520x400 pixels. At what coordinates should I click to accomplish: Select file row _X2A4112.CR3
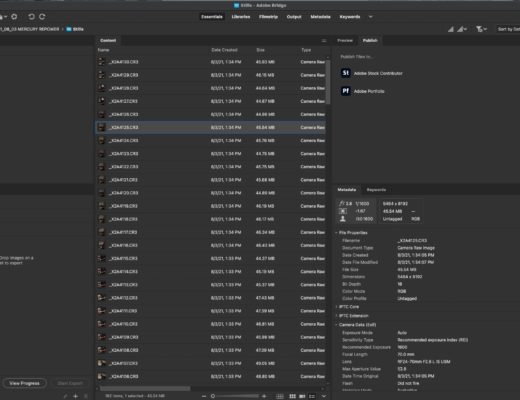[x=211, y=298]
